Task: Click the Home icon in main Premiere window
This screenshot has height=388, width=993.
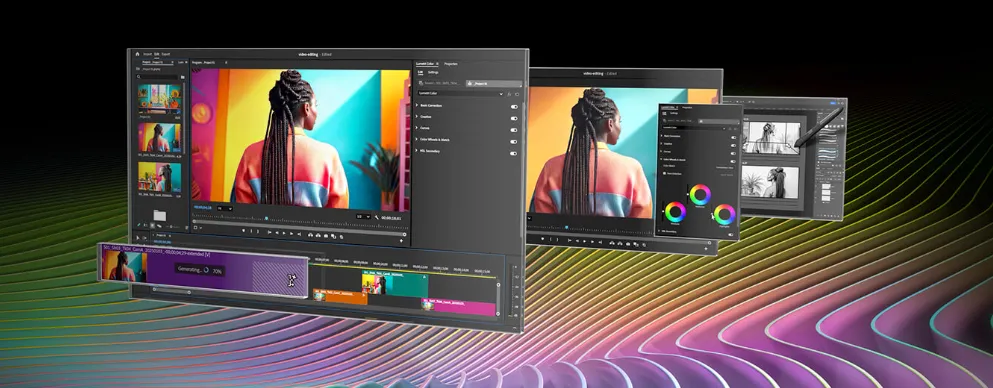Action: click(137, 54)
